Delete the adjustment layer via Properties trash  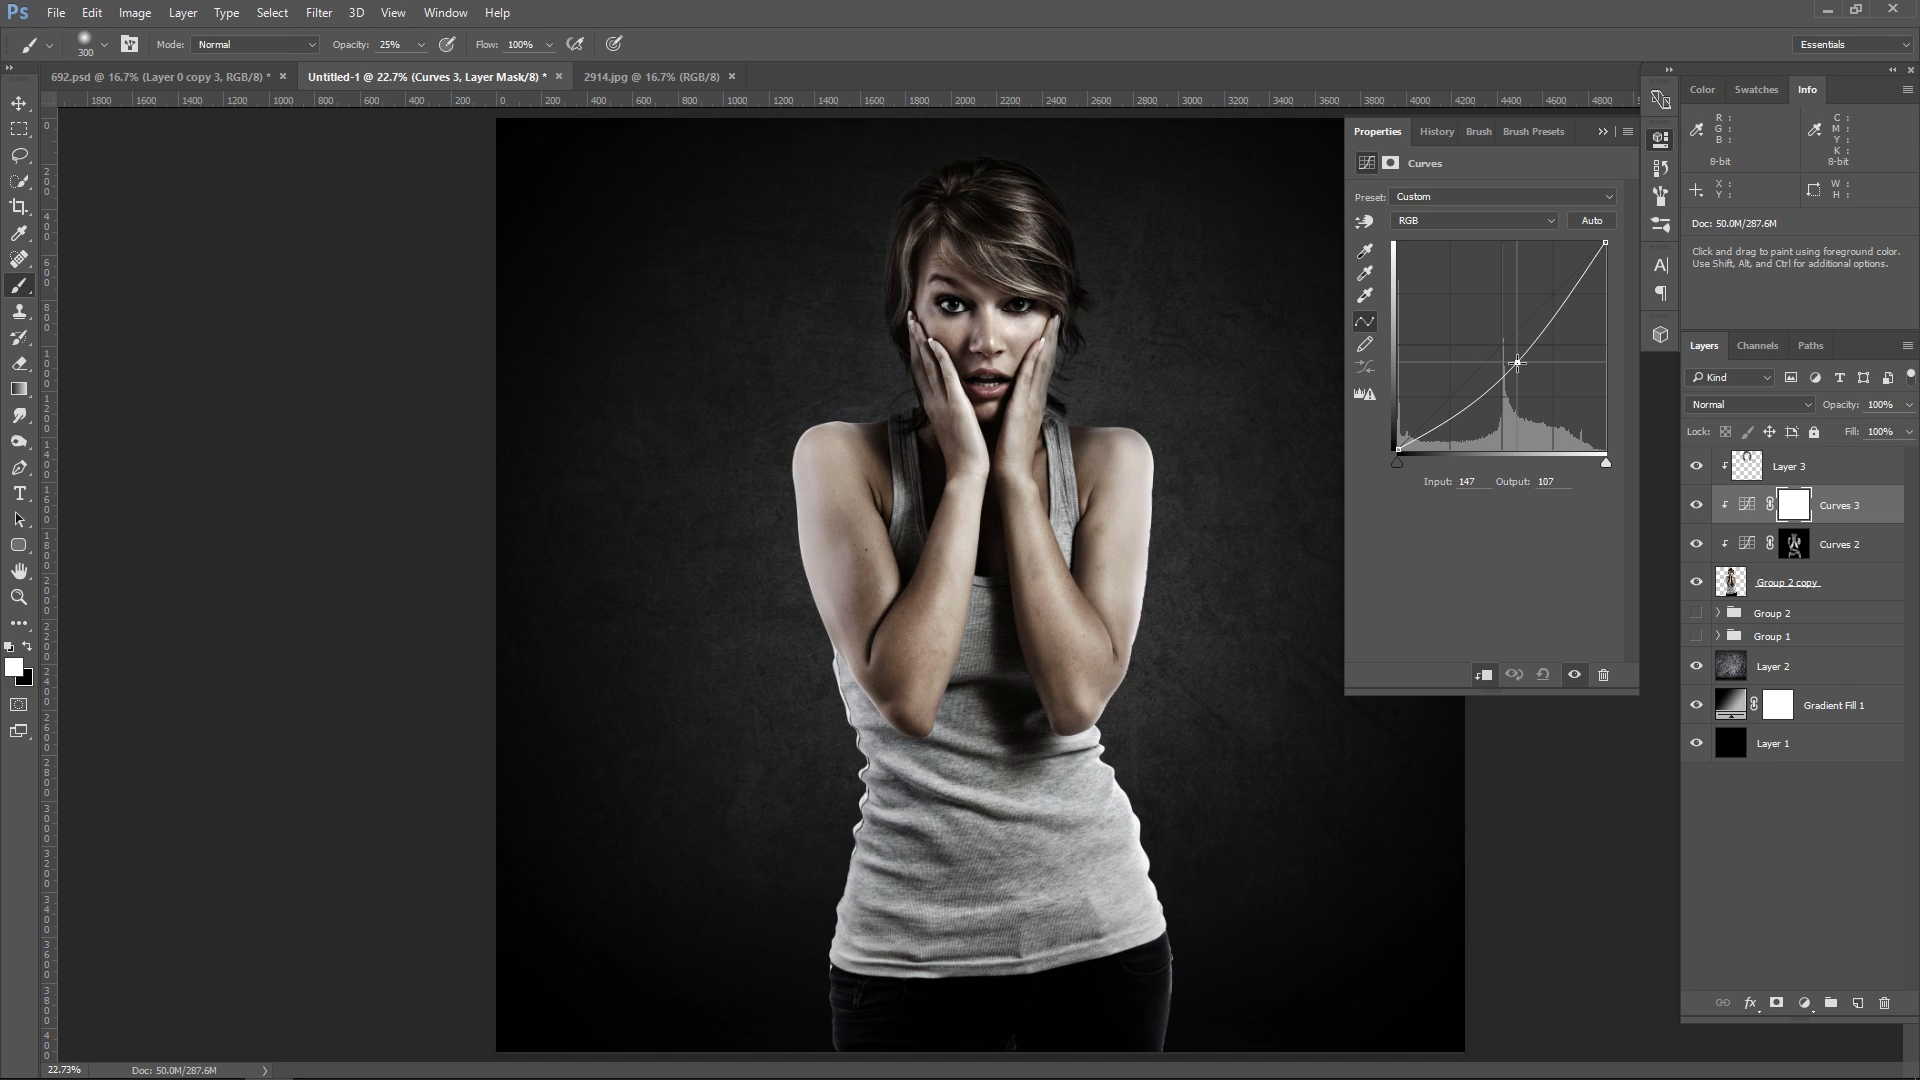pyautogui.click(x=1604, y=675)
